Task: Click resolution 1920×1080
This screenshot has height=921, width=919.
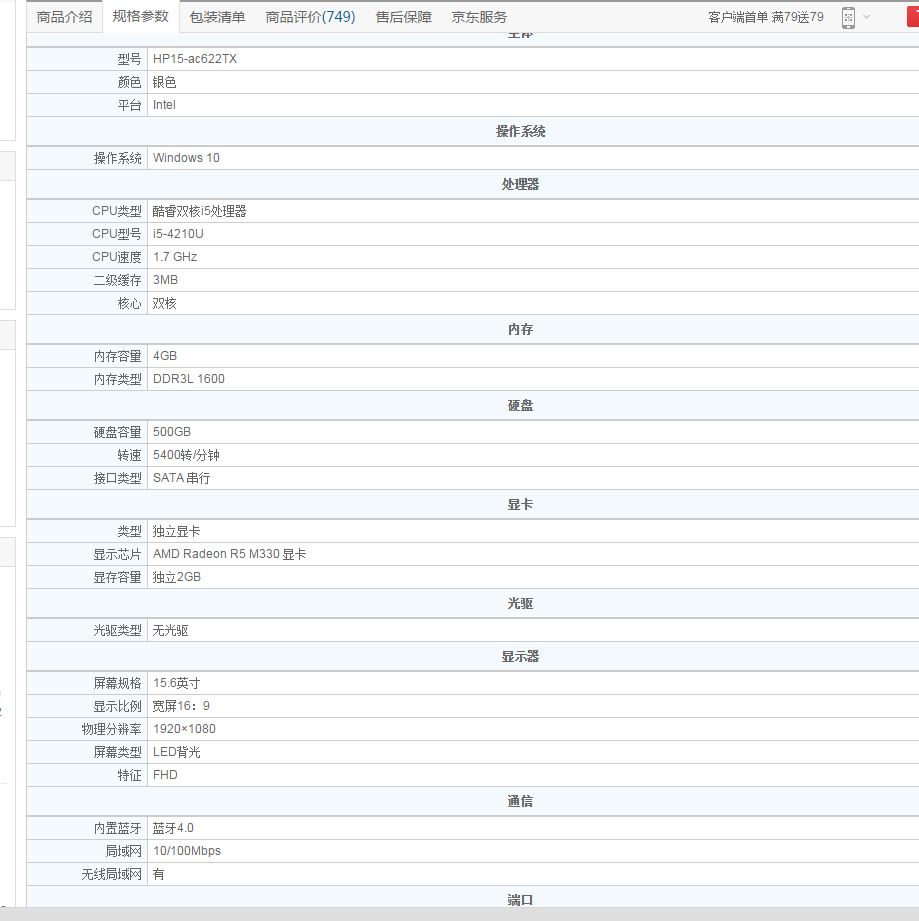Action: tap(184, 729)
